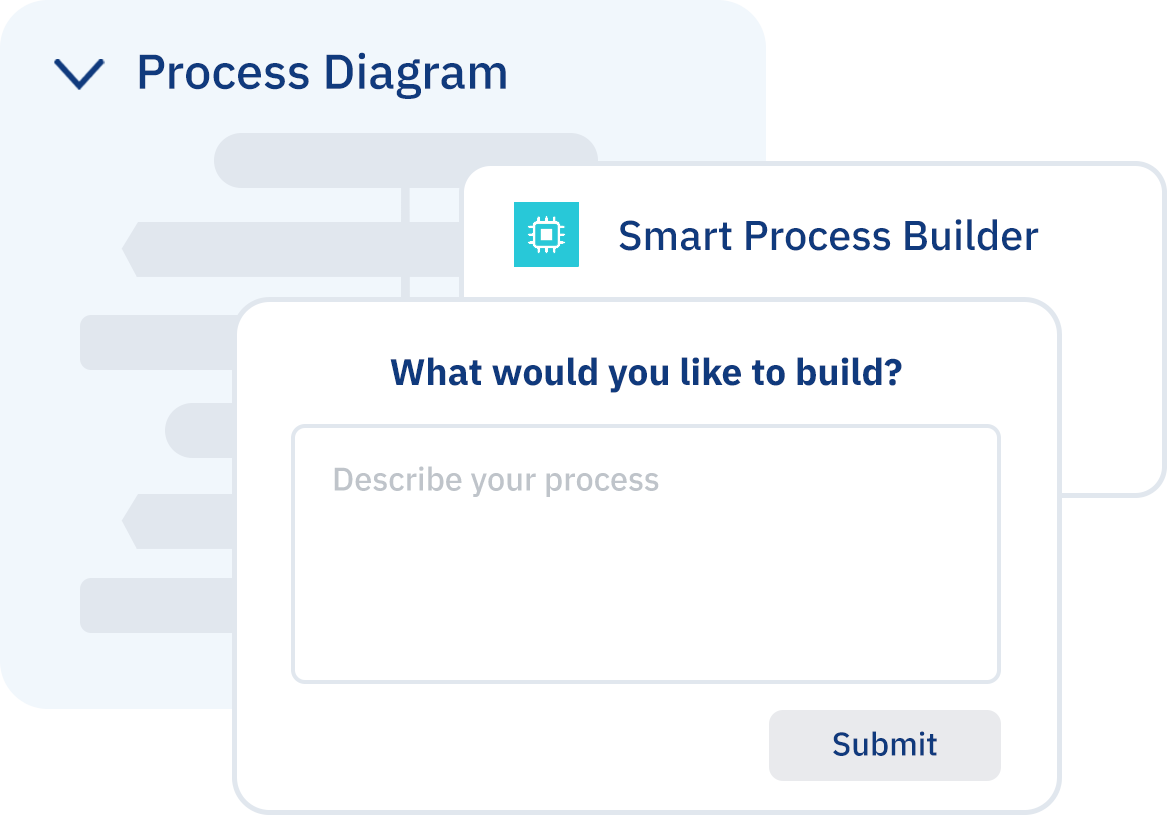This screenshot has width=1167, height=815.
Task: Click the Smart Process Builder chip icon
Action: (546, 235)
